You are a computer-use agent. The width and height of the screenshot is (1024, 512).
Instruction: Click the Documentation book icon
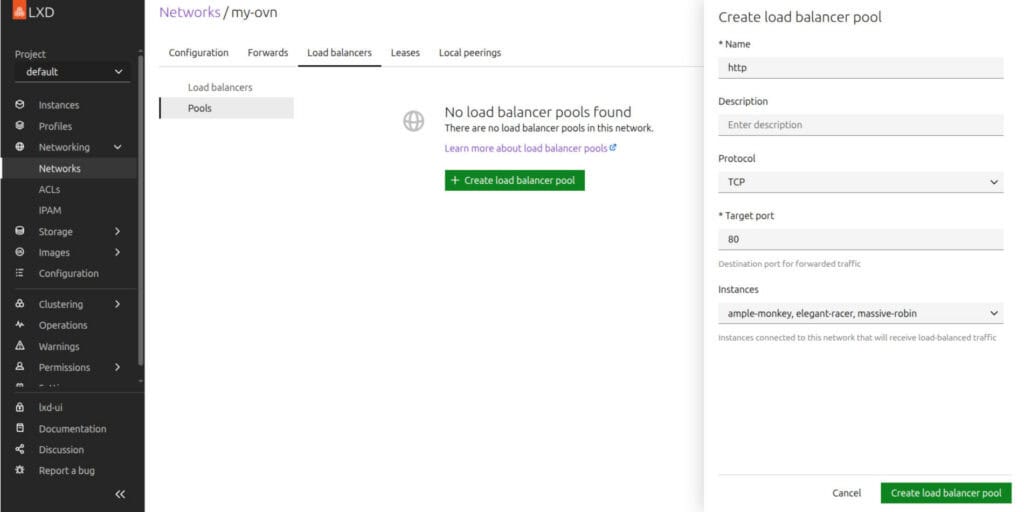click(20, 428)
